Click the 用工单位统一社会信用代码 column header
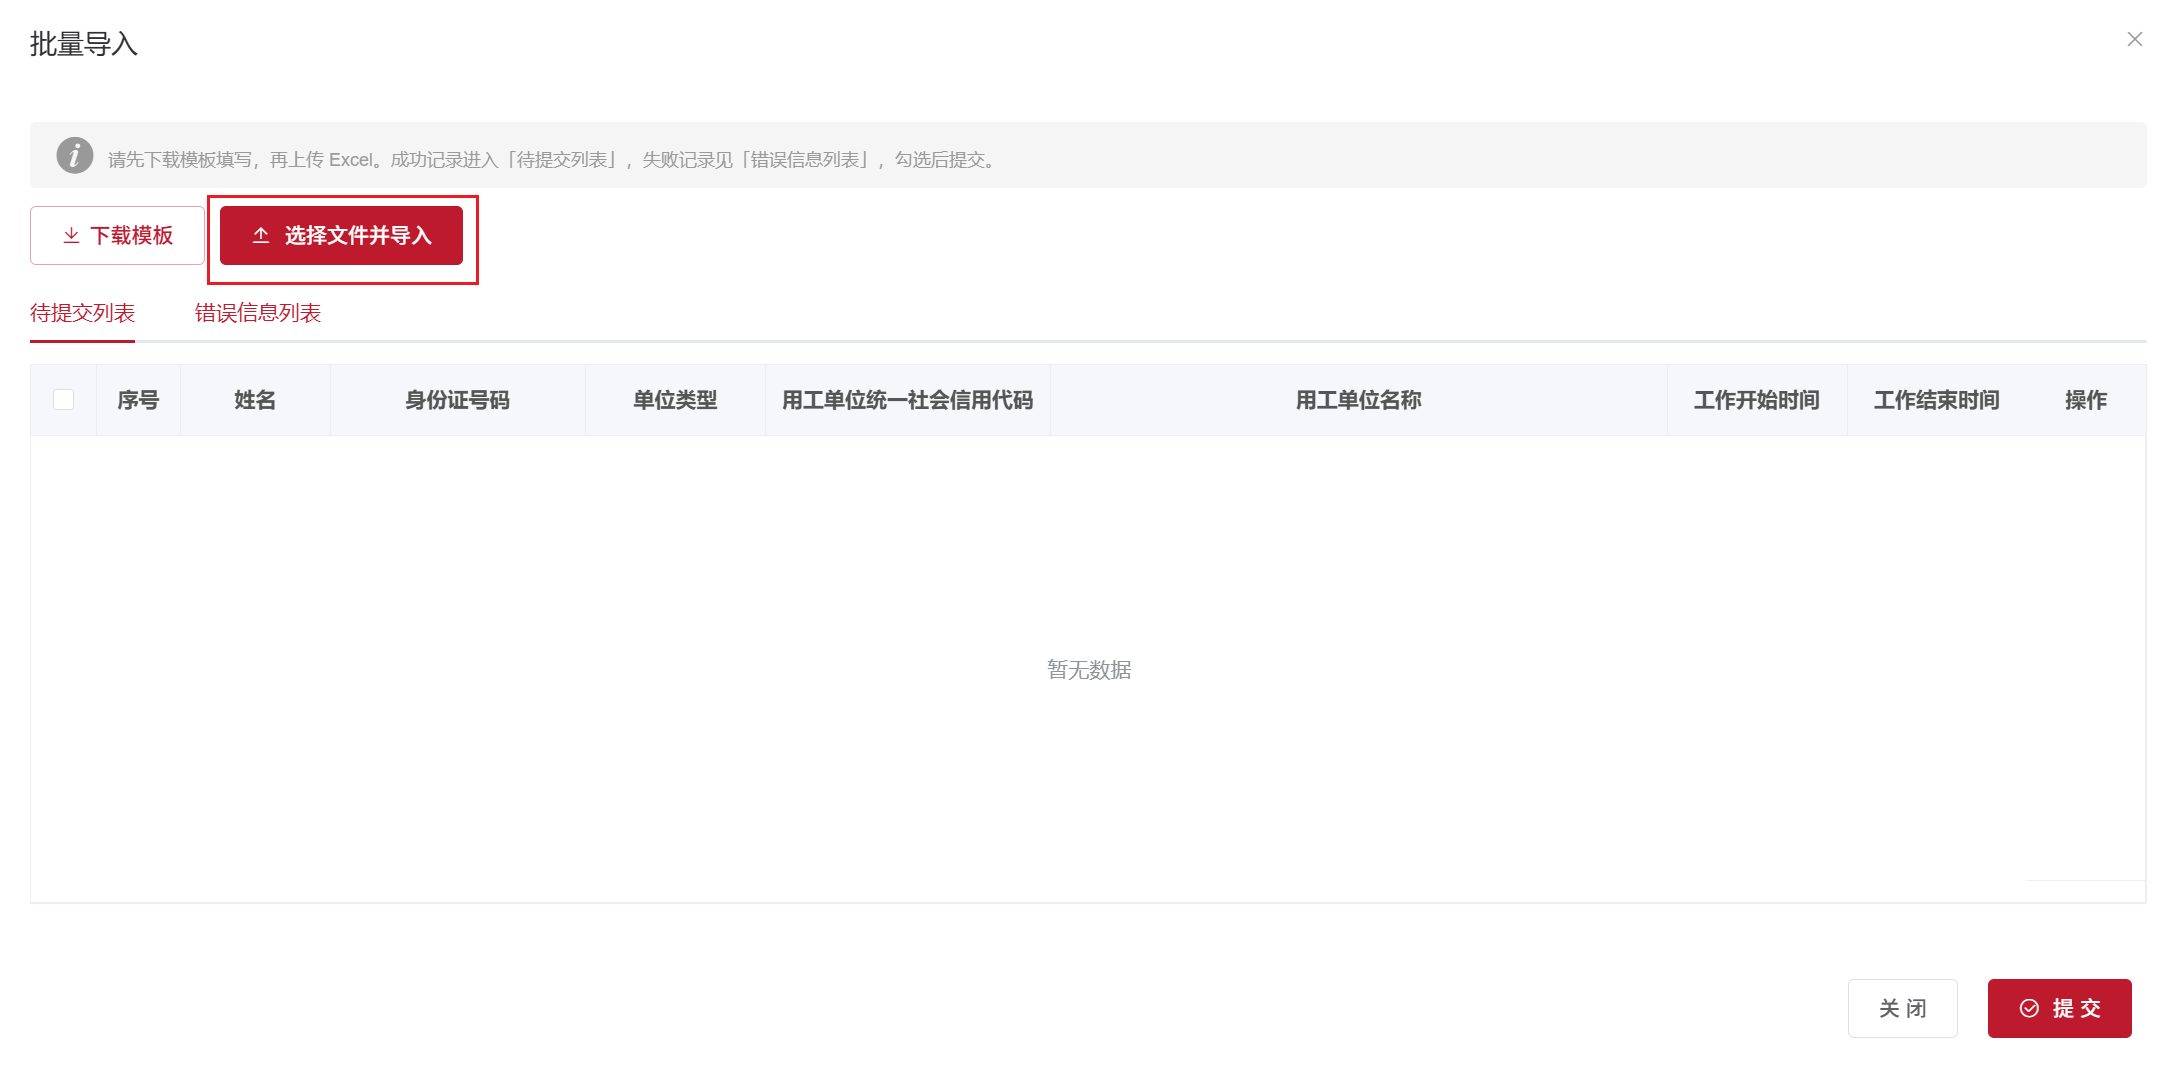 pos(908,400)
